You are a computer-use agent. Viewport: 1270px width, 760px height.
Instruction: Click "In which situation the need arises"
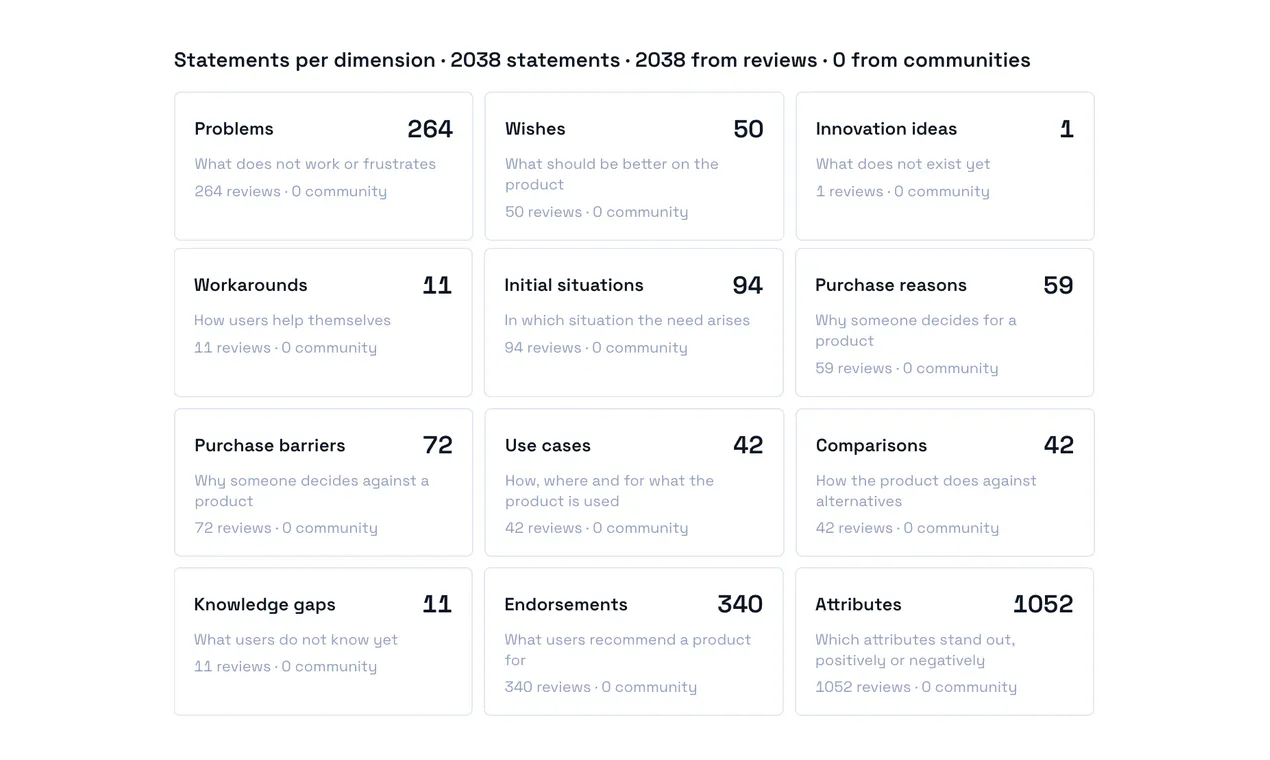627,320
